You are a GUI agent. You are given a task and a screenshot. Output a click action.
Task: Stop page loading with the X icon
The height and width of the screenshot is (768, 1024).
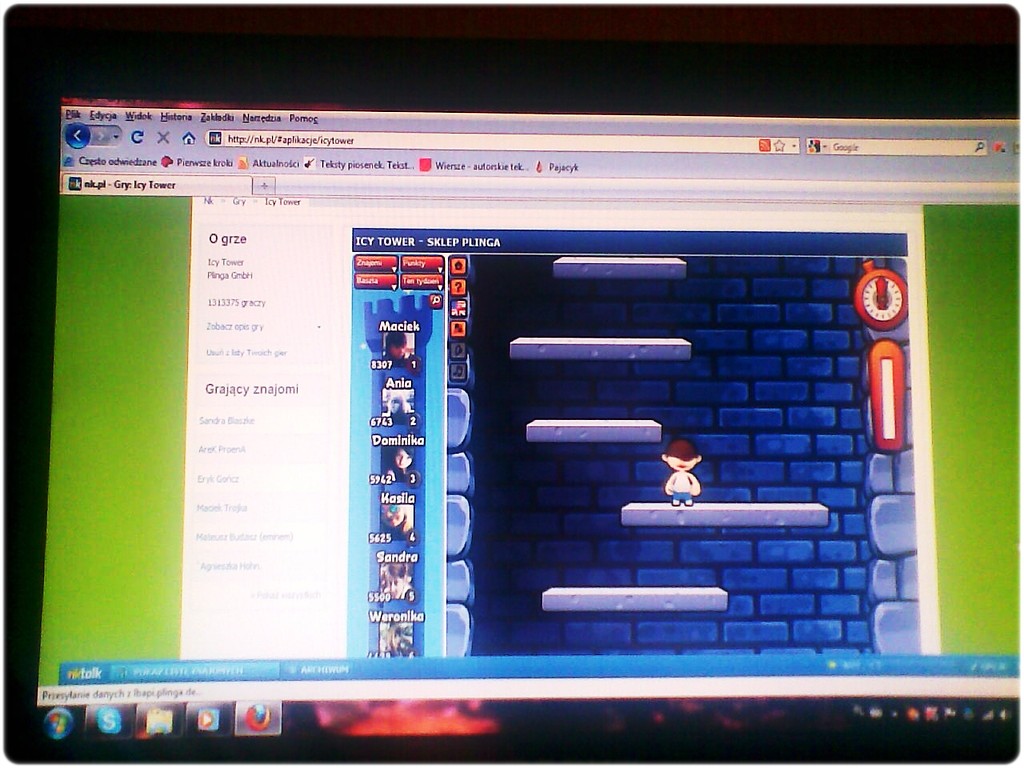[x=163, y=138]
